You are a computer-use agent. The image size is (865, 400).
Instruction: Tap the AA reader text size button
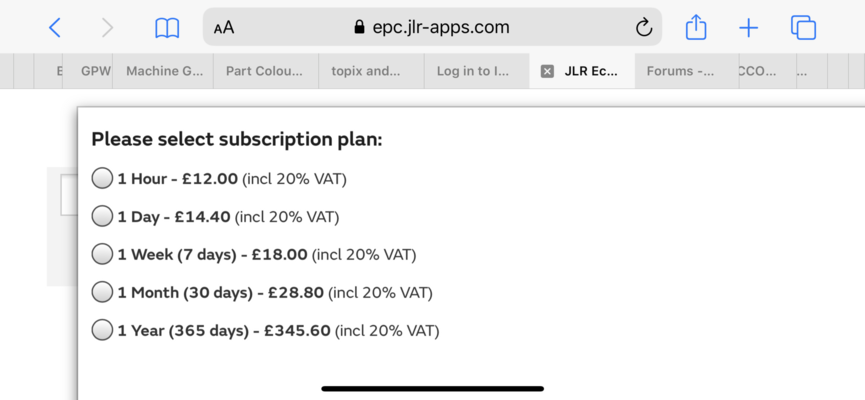[x=224, y=28]
